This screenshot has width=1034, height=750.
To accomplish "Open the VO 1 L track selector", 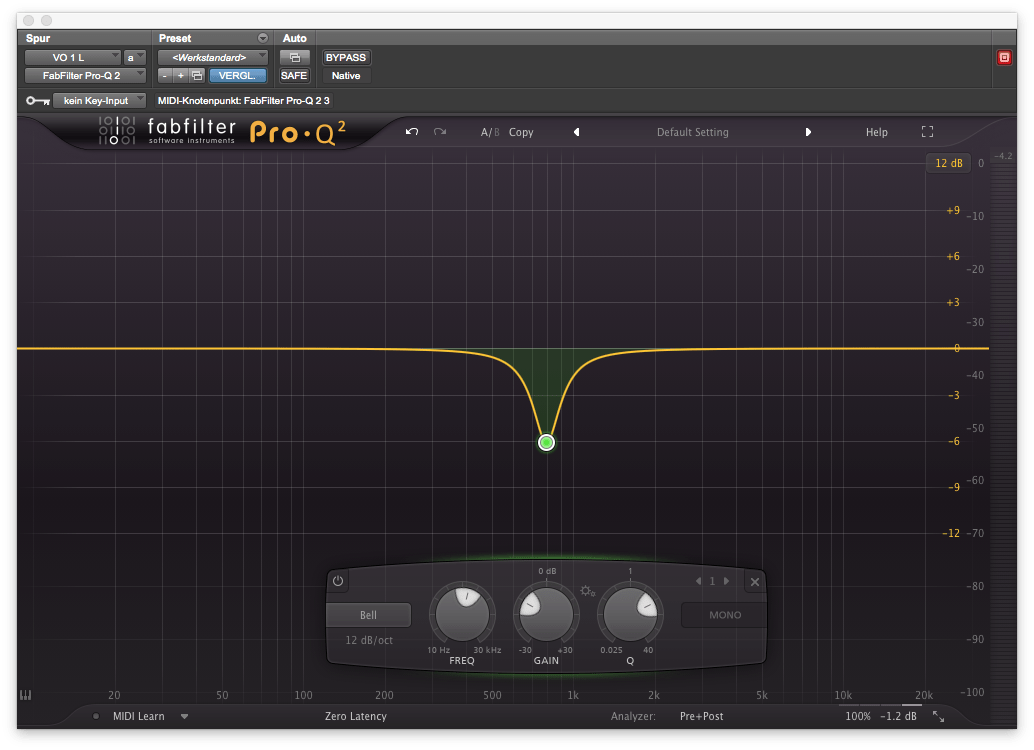I will tap(73, 57).
